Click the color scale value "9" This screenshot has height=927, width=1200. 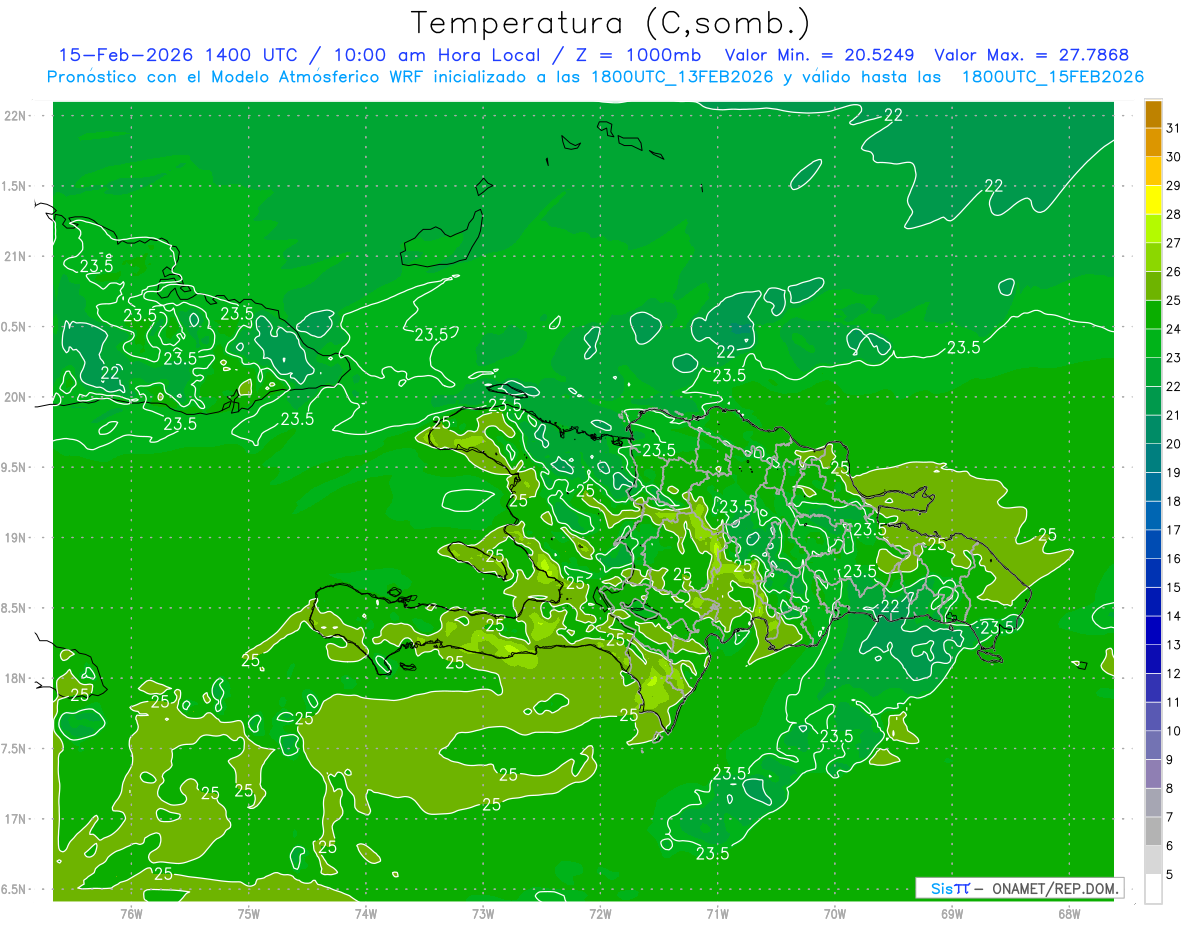tap(1170, 760)
